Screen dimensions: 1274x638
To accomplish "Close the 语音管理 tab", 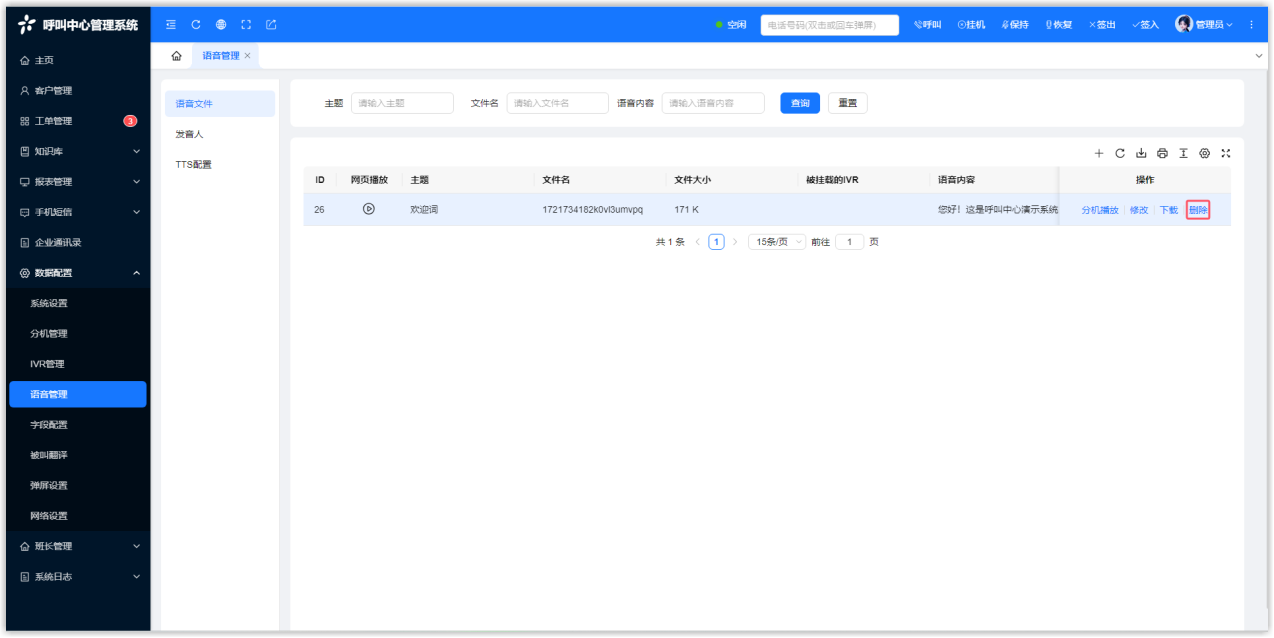I will (247, 56).
